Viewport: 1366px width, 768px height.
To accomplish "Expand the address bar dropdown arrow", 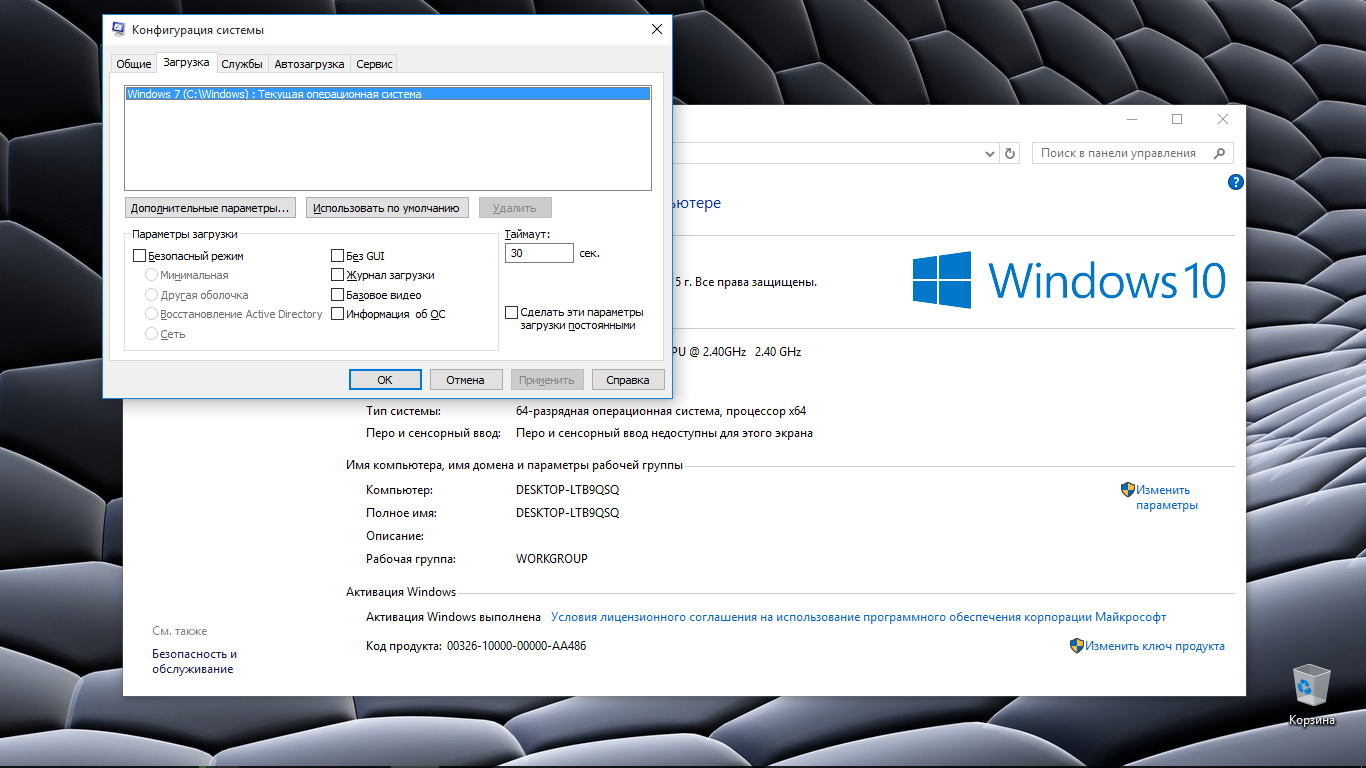I will click(990, 153).
